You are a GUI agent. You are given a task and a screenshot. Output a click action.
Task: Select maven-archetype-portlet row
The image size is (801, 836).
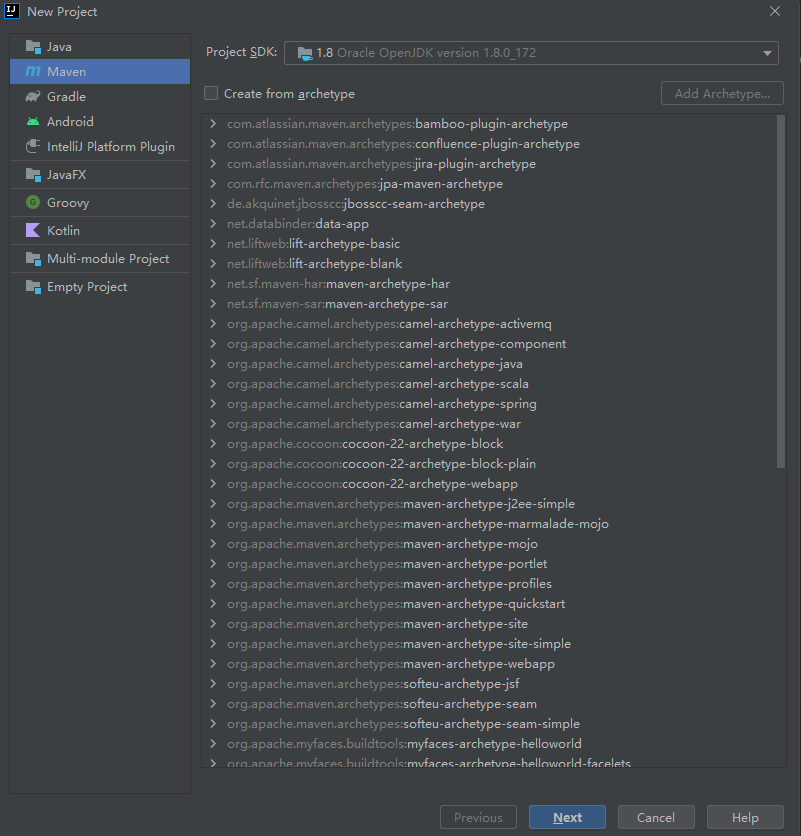[489, 564]
